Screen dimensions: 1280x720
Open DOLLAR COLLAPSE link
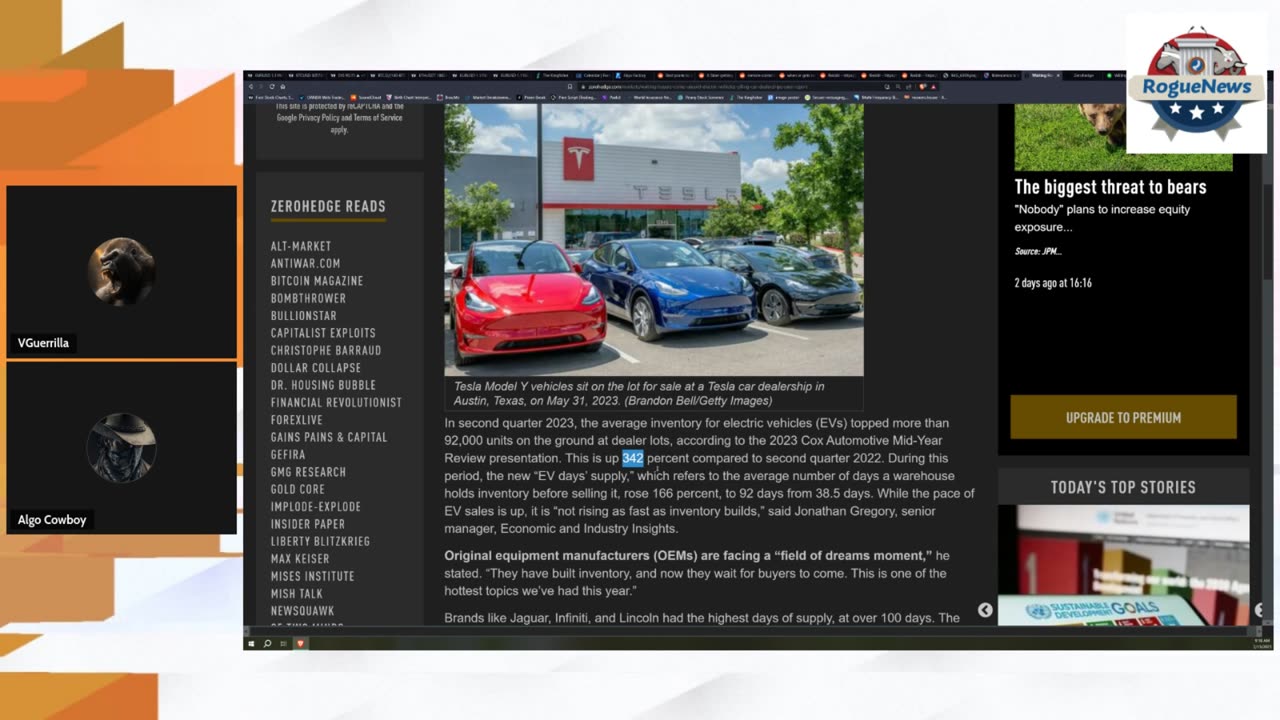[x=315, y=367]
